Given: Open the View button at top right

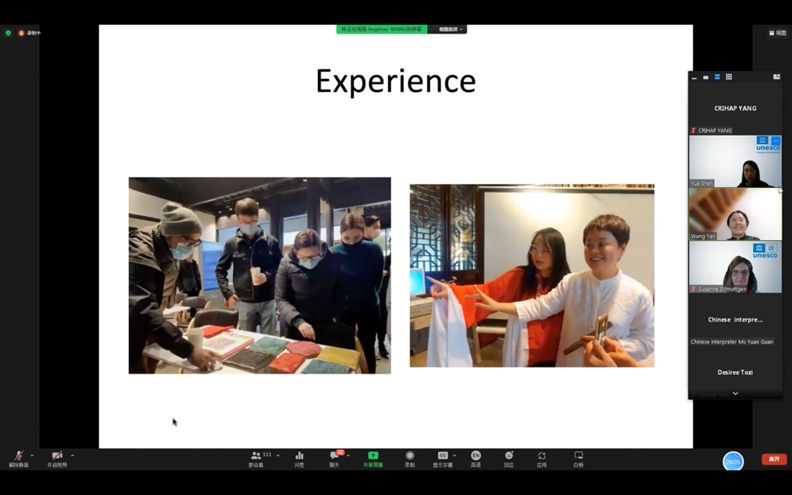Looking at the screenshot, I should pyautogui.click(x=778, y=33).
